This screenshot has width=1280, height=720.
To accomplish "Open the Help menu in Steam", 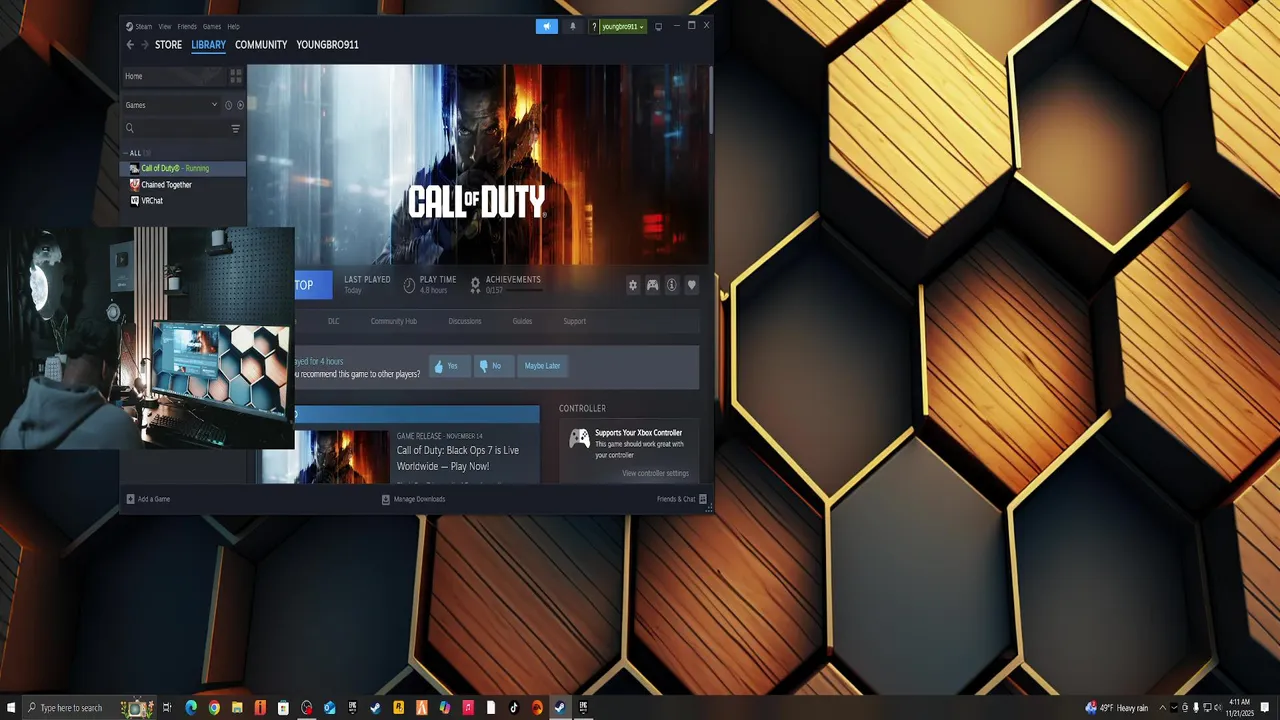I will click(x=233, y=26).
